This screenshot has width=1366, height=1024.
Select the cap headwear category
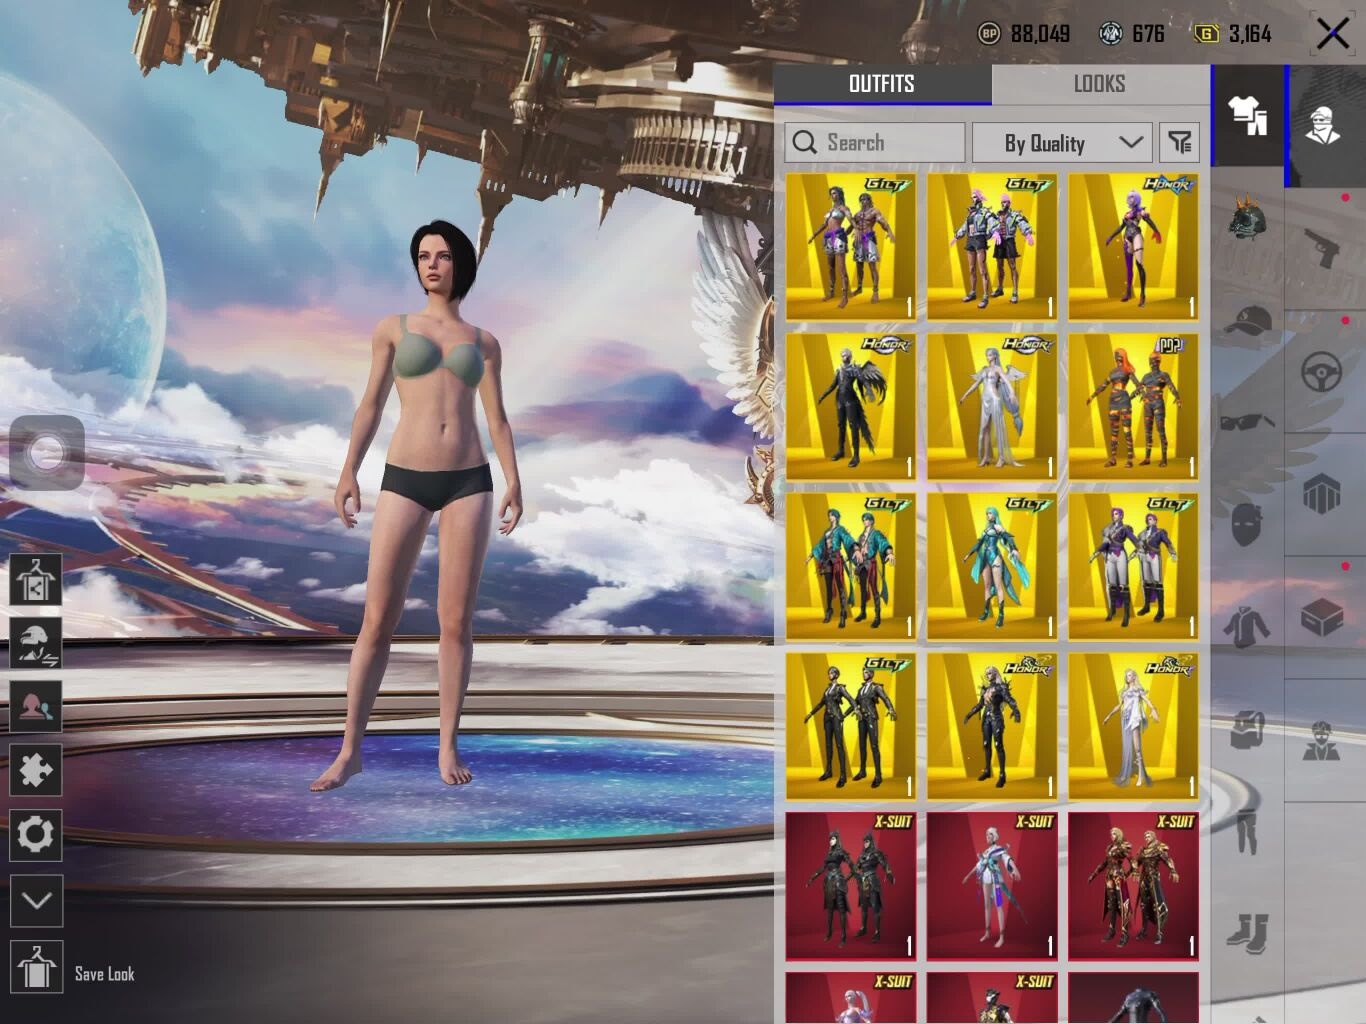[x=1247, y=321]
